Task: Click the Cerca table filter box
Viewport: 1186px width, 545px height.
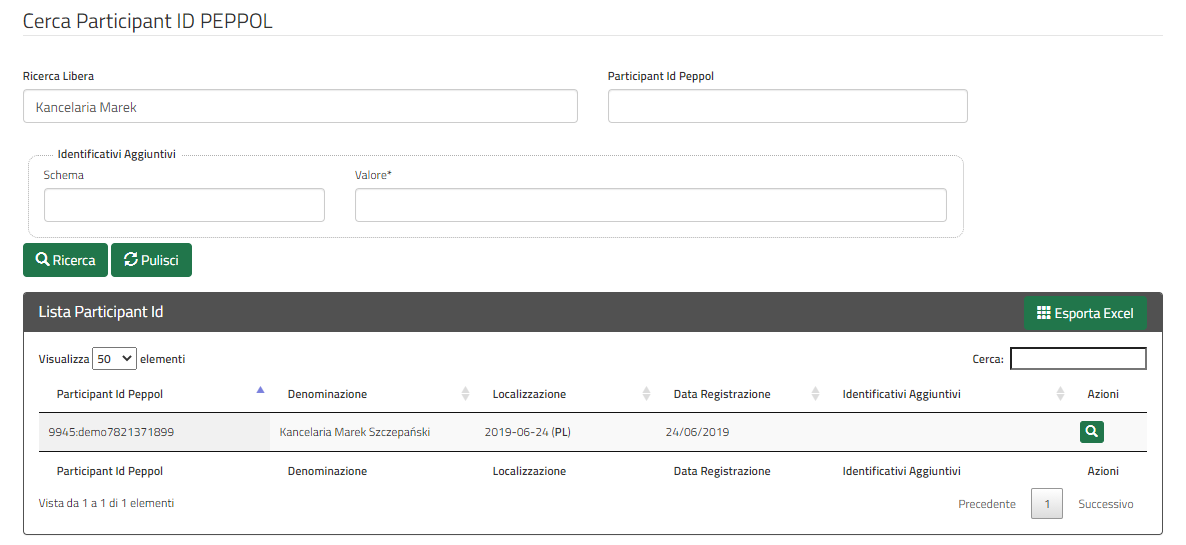Action: click(x=1079, y=359)
